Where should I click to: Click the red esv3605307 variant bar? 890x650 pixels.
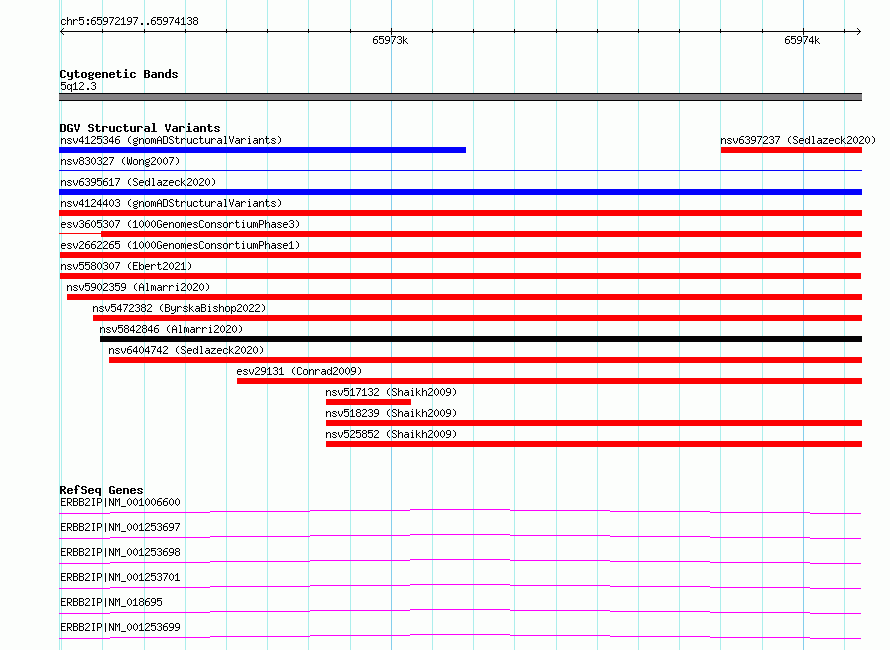[x=481, y=234]
